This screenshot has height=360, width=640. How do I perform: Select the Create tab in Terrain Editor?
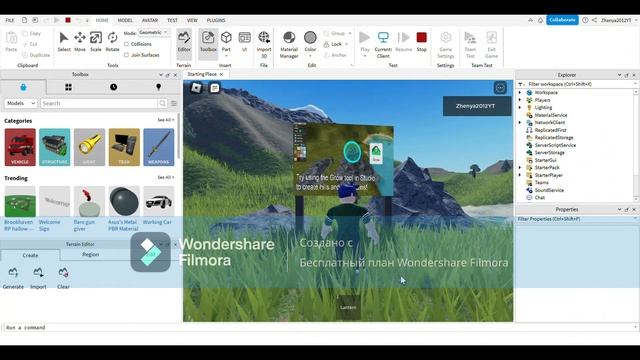(30, 255)
